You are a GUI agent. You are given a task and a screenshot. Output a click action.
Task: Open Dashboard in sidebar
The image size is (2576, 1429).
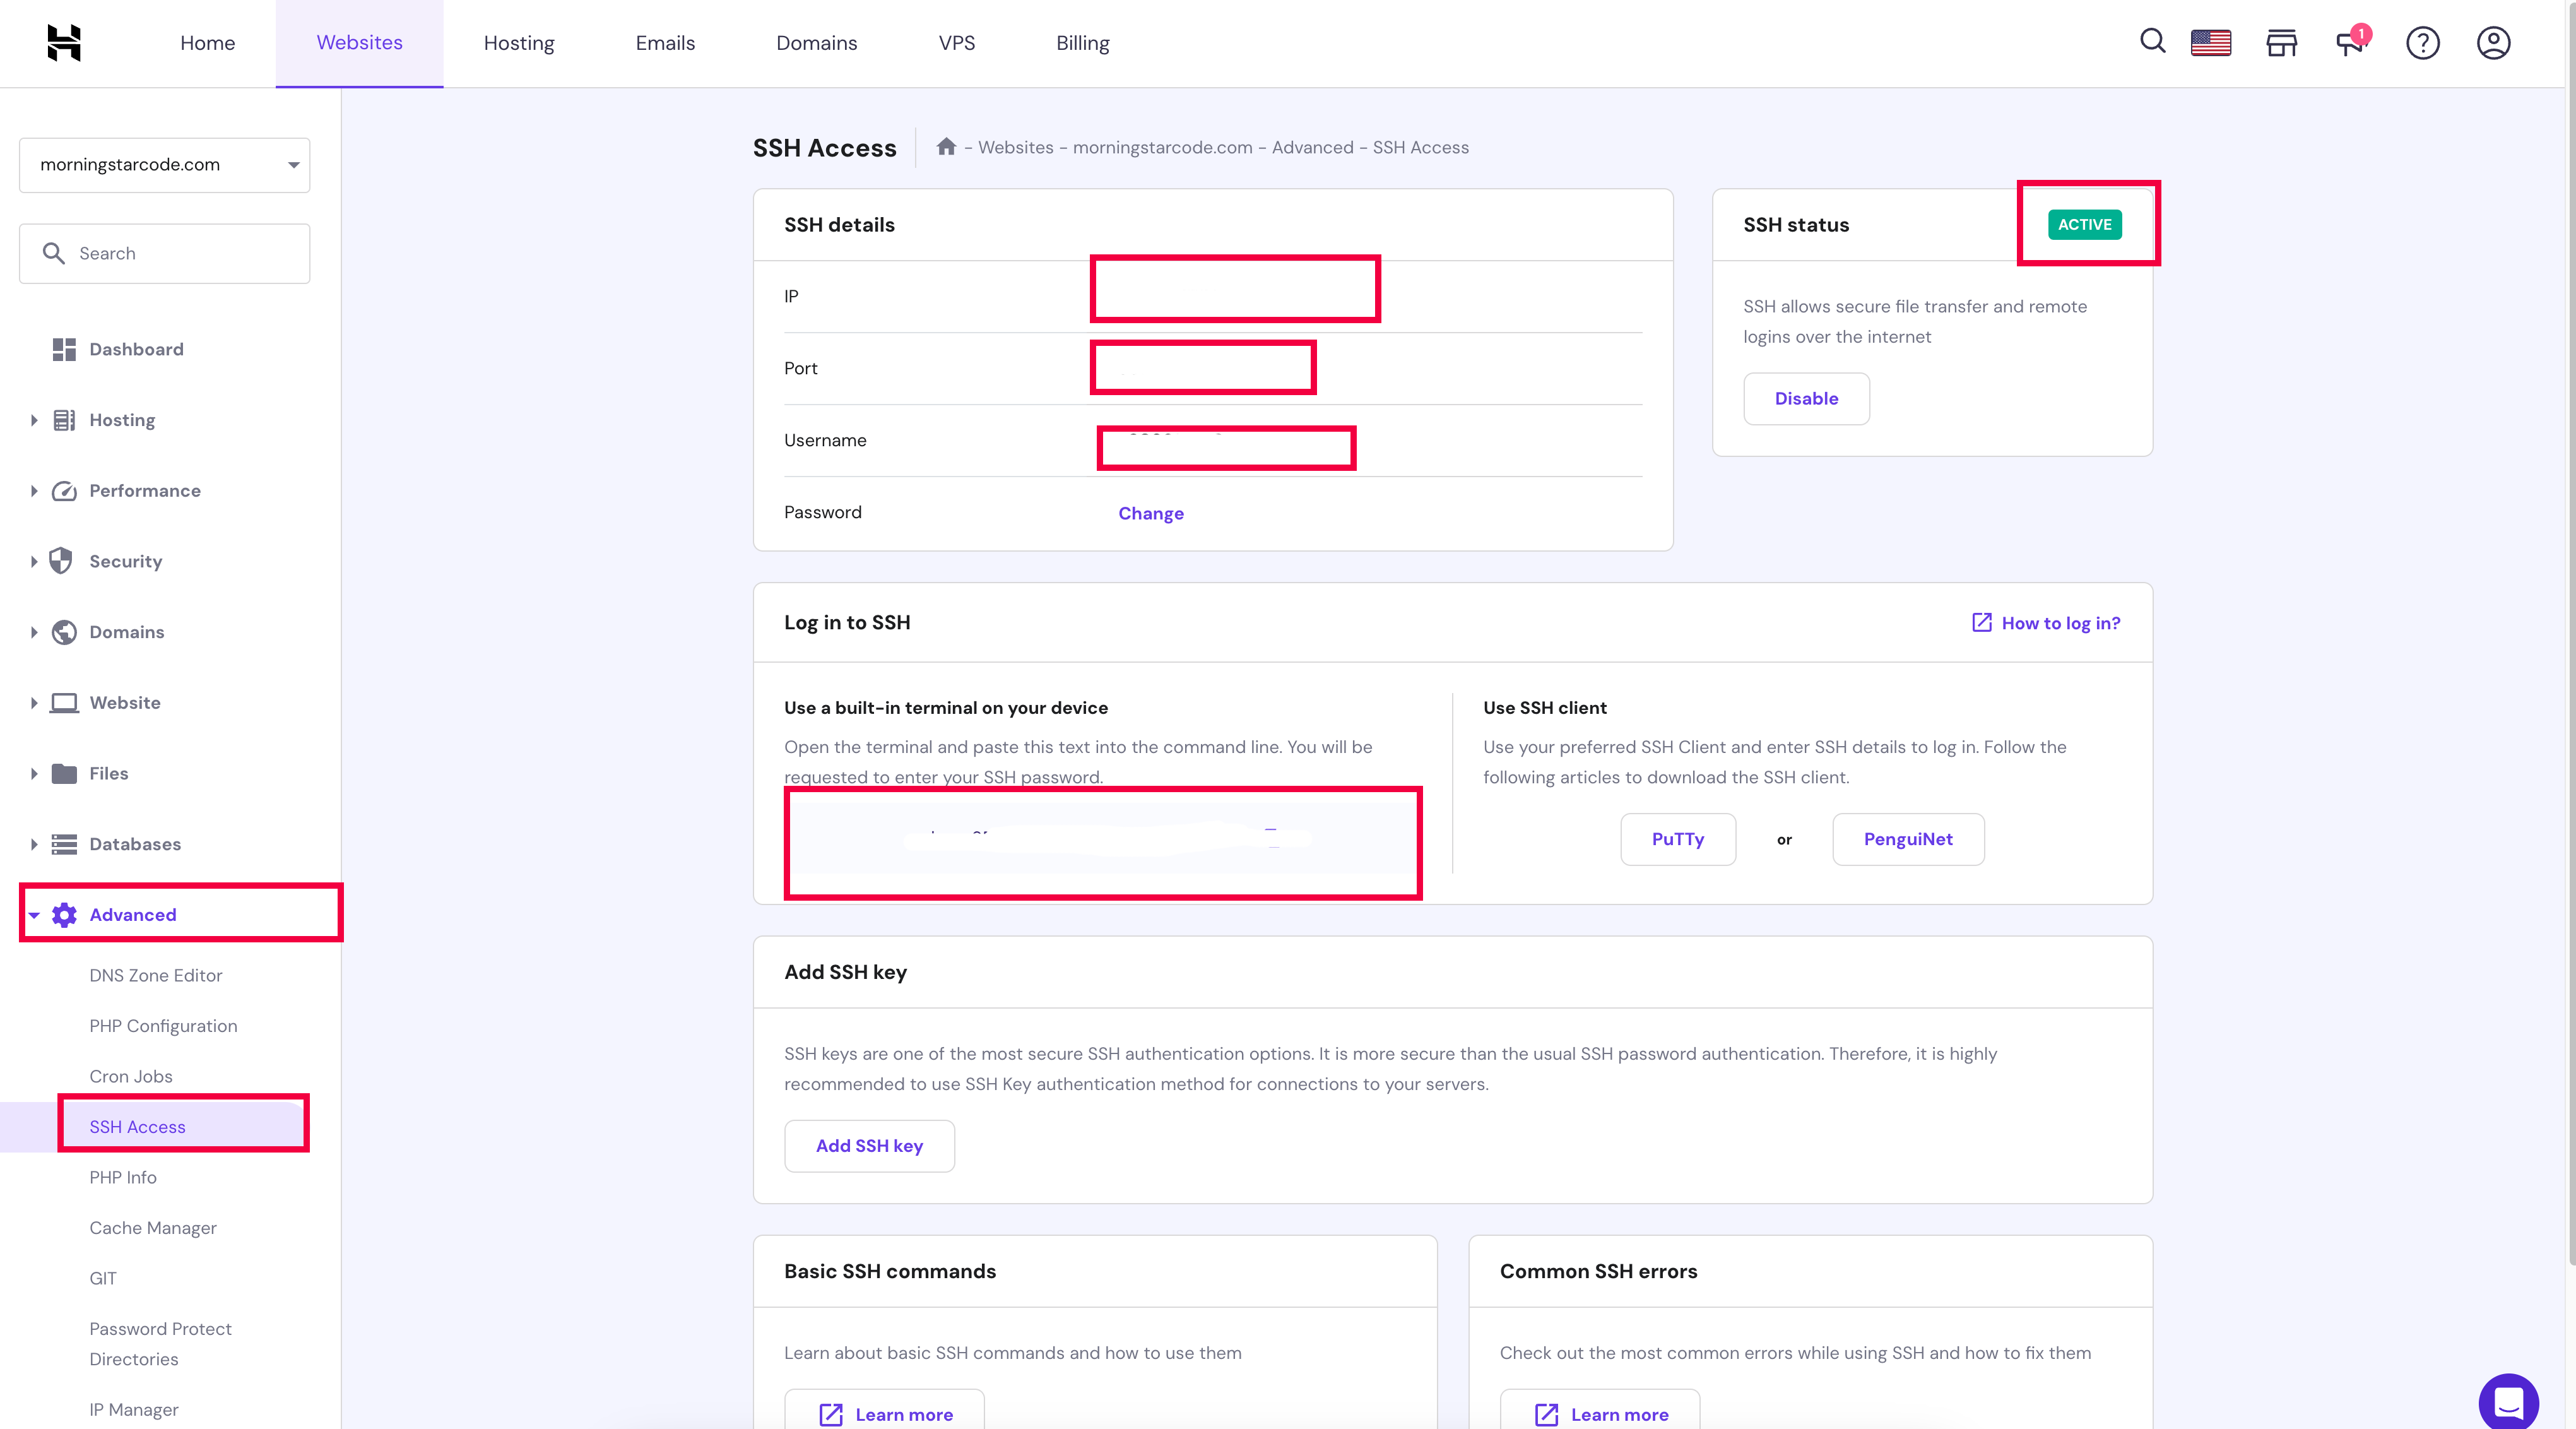coord(136,349)
